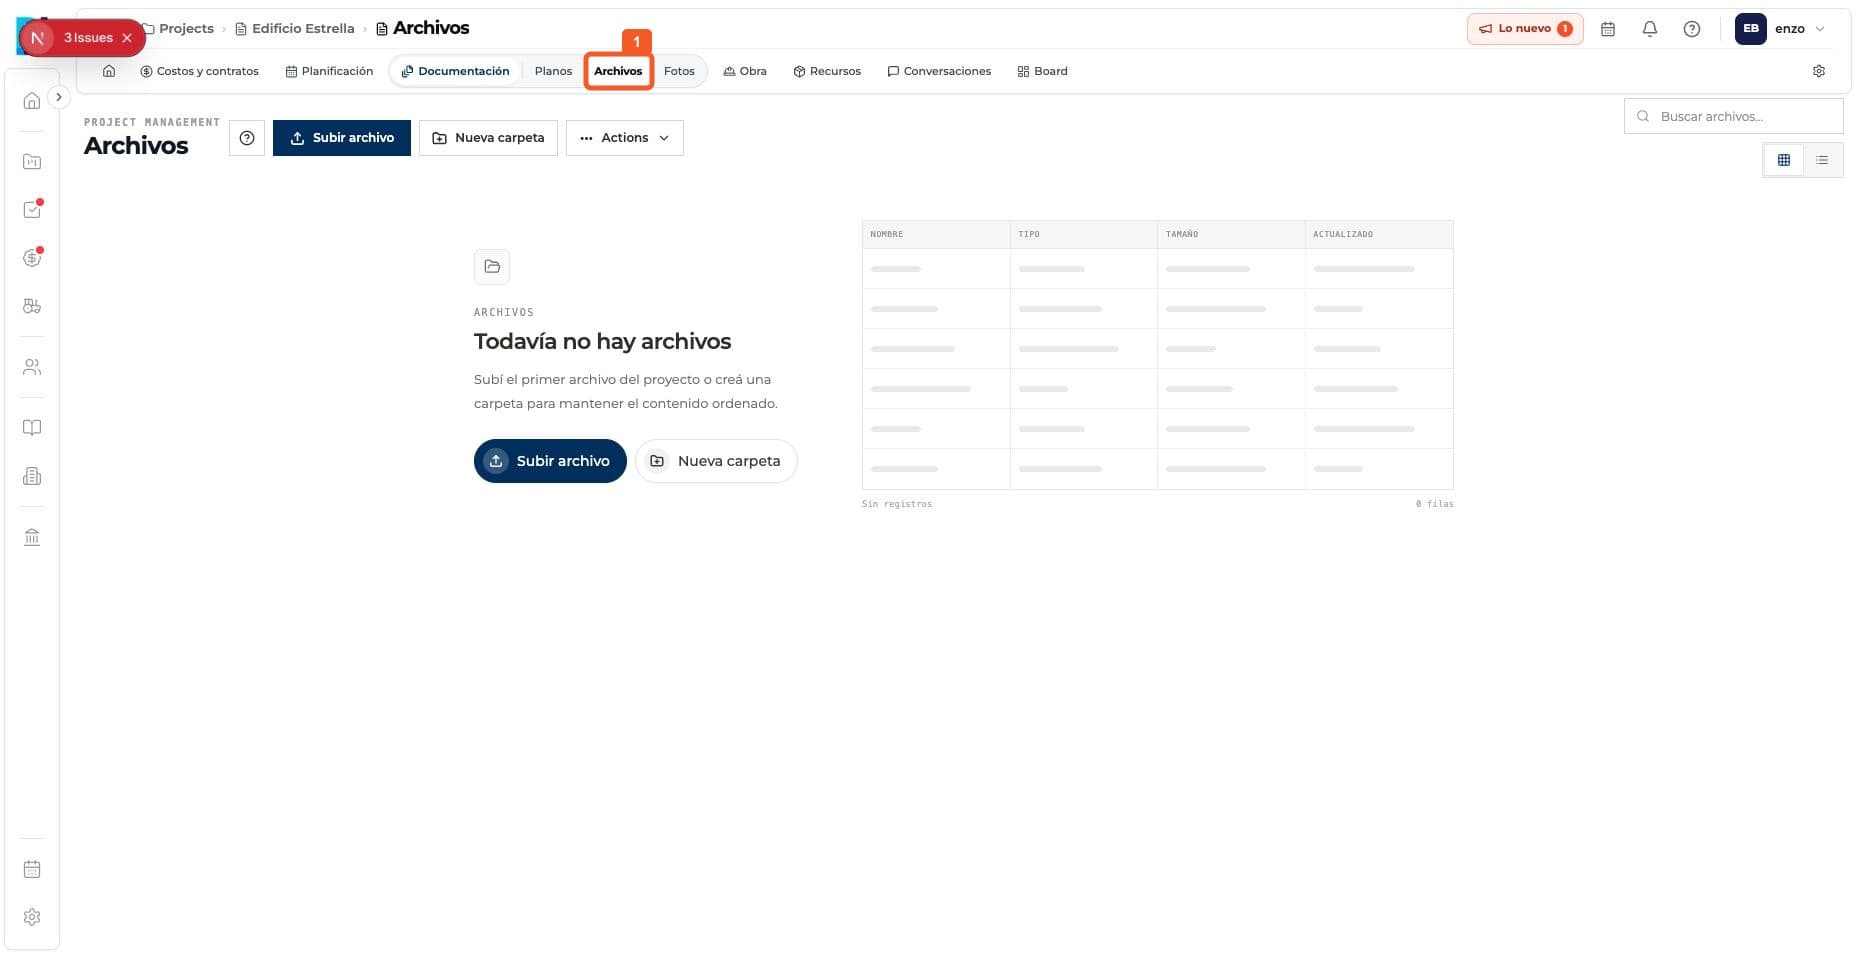
Task: Click the Subir archivo toolbar button
Action: point(342,138)
